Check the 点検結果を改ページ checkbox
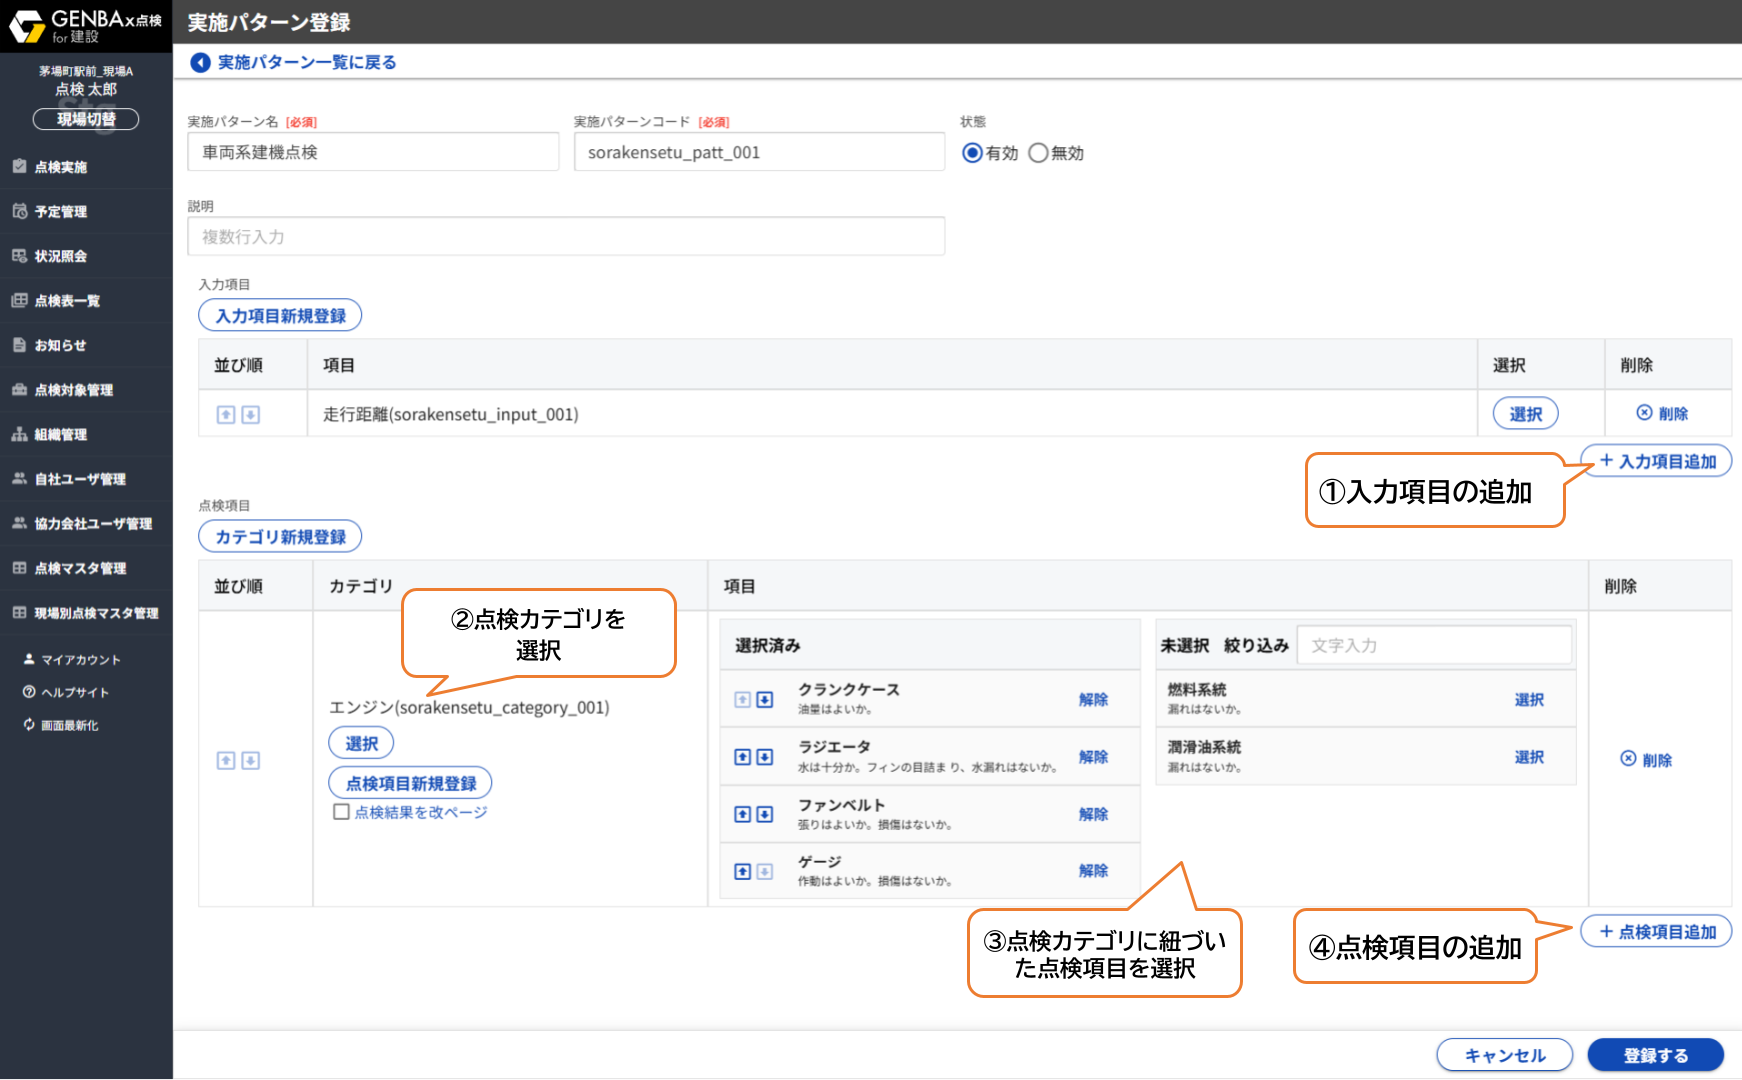Image resolution: width=1742 pixels, height=1080 pixels. click(341, 812)
